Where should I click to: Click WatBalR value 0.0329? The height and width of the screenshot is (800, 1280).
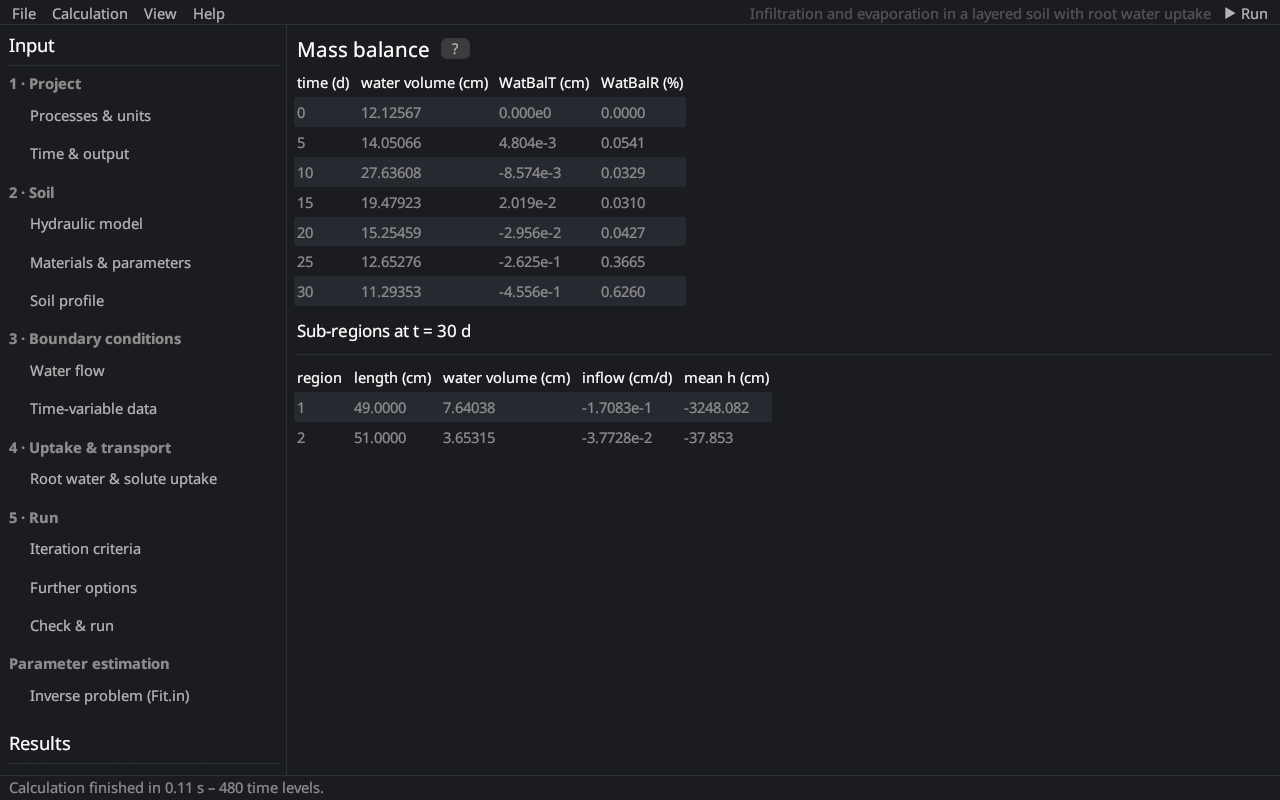coord(623,173)
